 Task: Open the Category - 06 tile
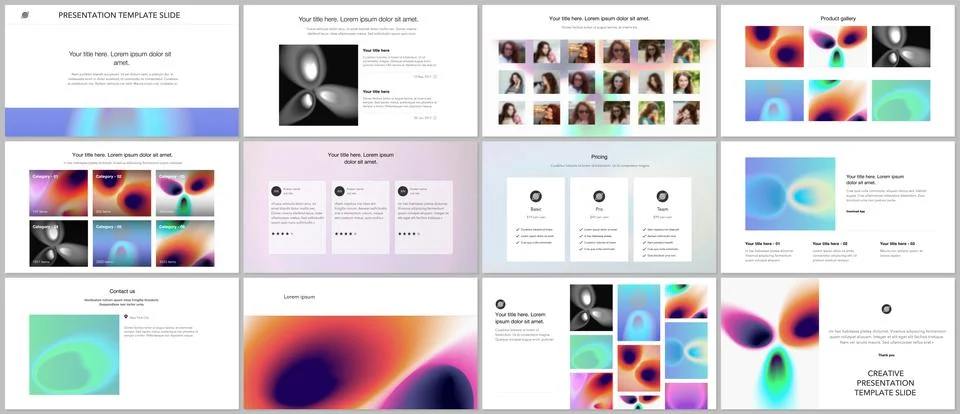click(x=185, y=244)
